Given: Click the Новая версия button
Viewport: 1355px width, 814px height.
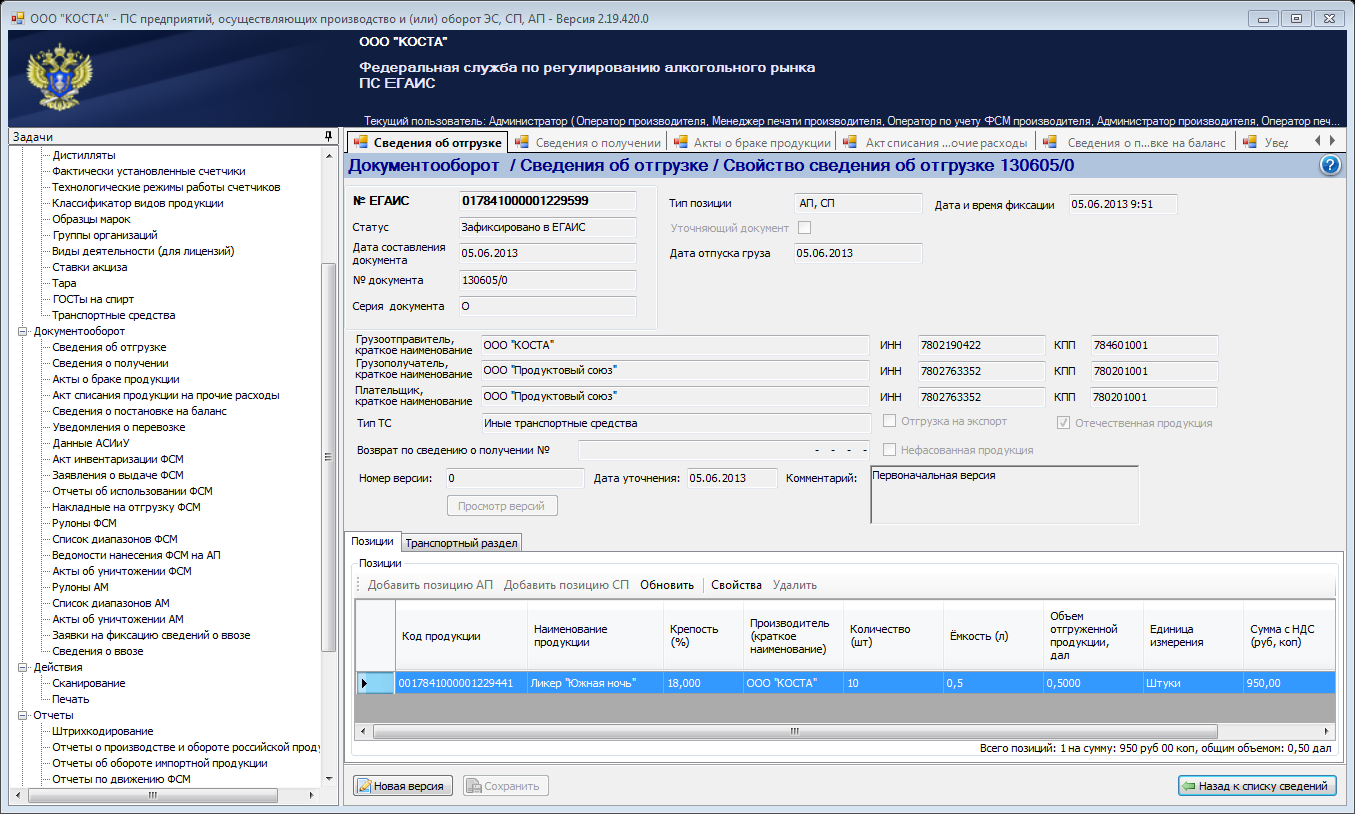Looking at the screenshot, I should [403, 786].
